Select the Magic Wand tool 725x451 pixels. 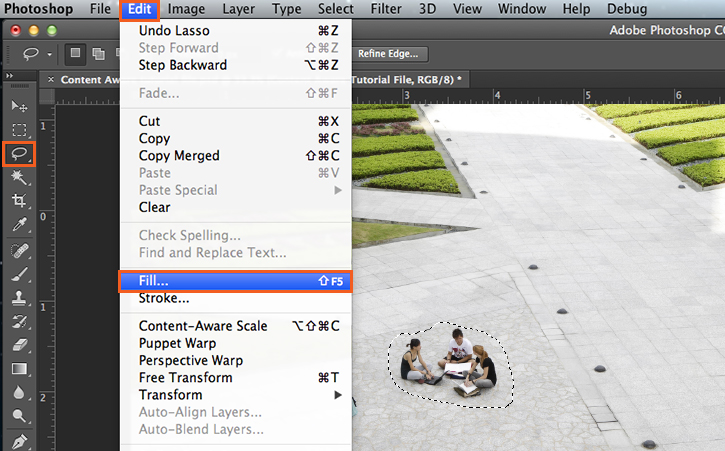pos(18,178)
